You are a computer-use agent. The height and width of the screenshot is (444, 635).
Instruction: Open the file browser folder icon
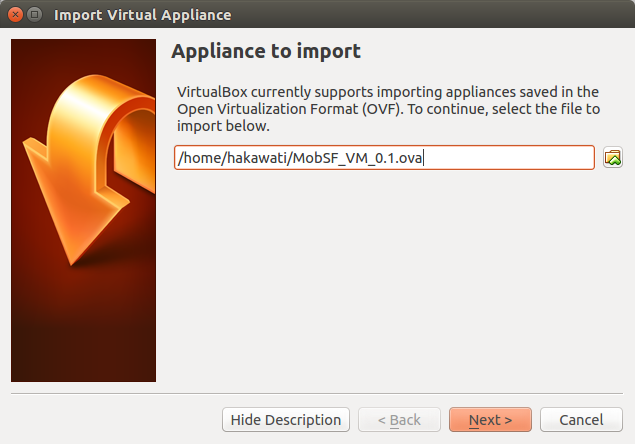pos(613,158)
